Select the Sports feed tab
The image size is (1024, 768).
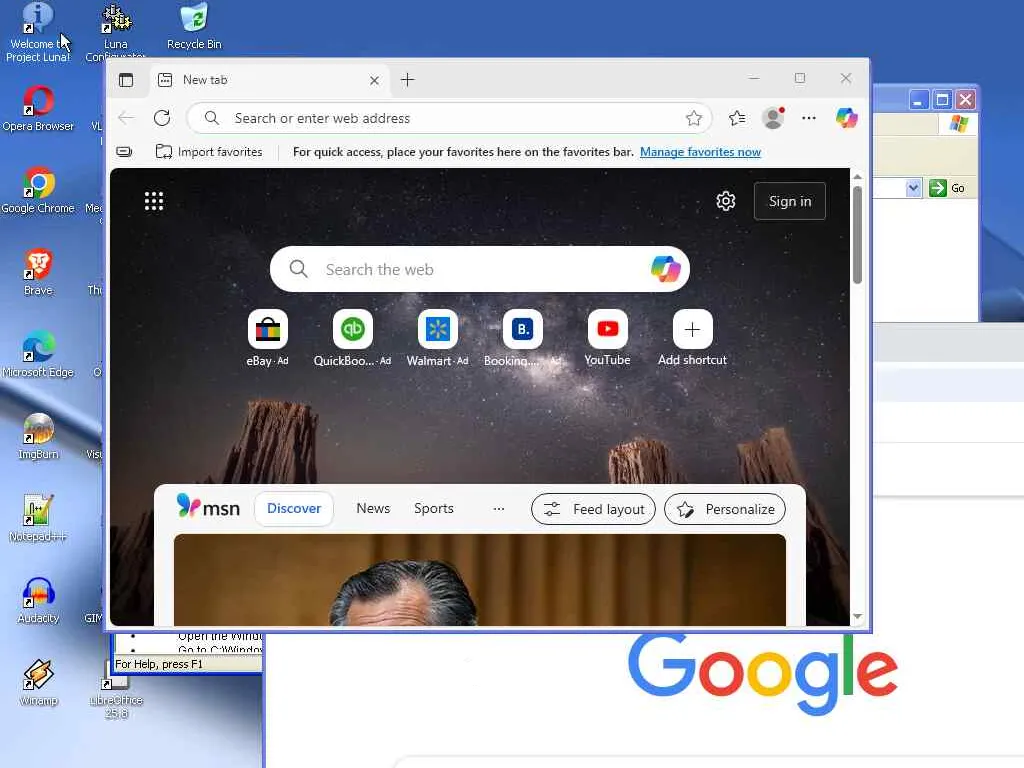[x=434, y=509]
